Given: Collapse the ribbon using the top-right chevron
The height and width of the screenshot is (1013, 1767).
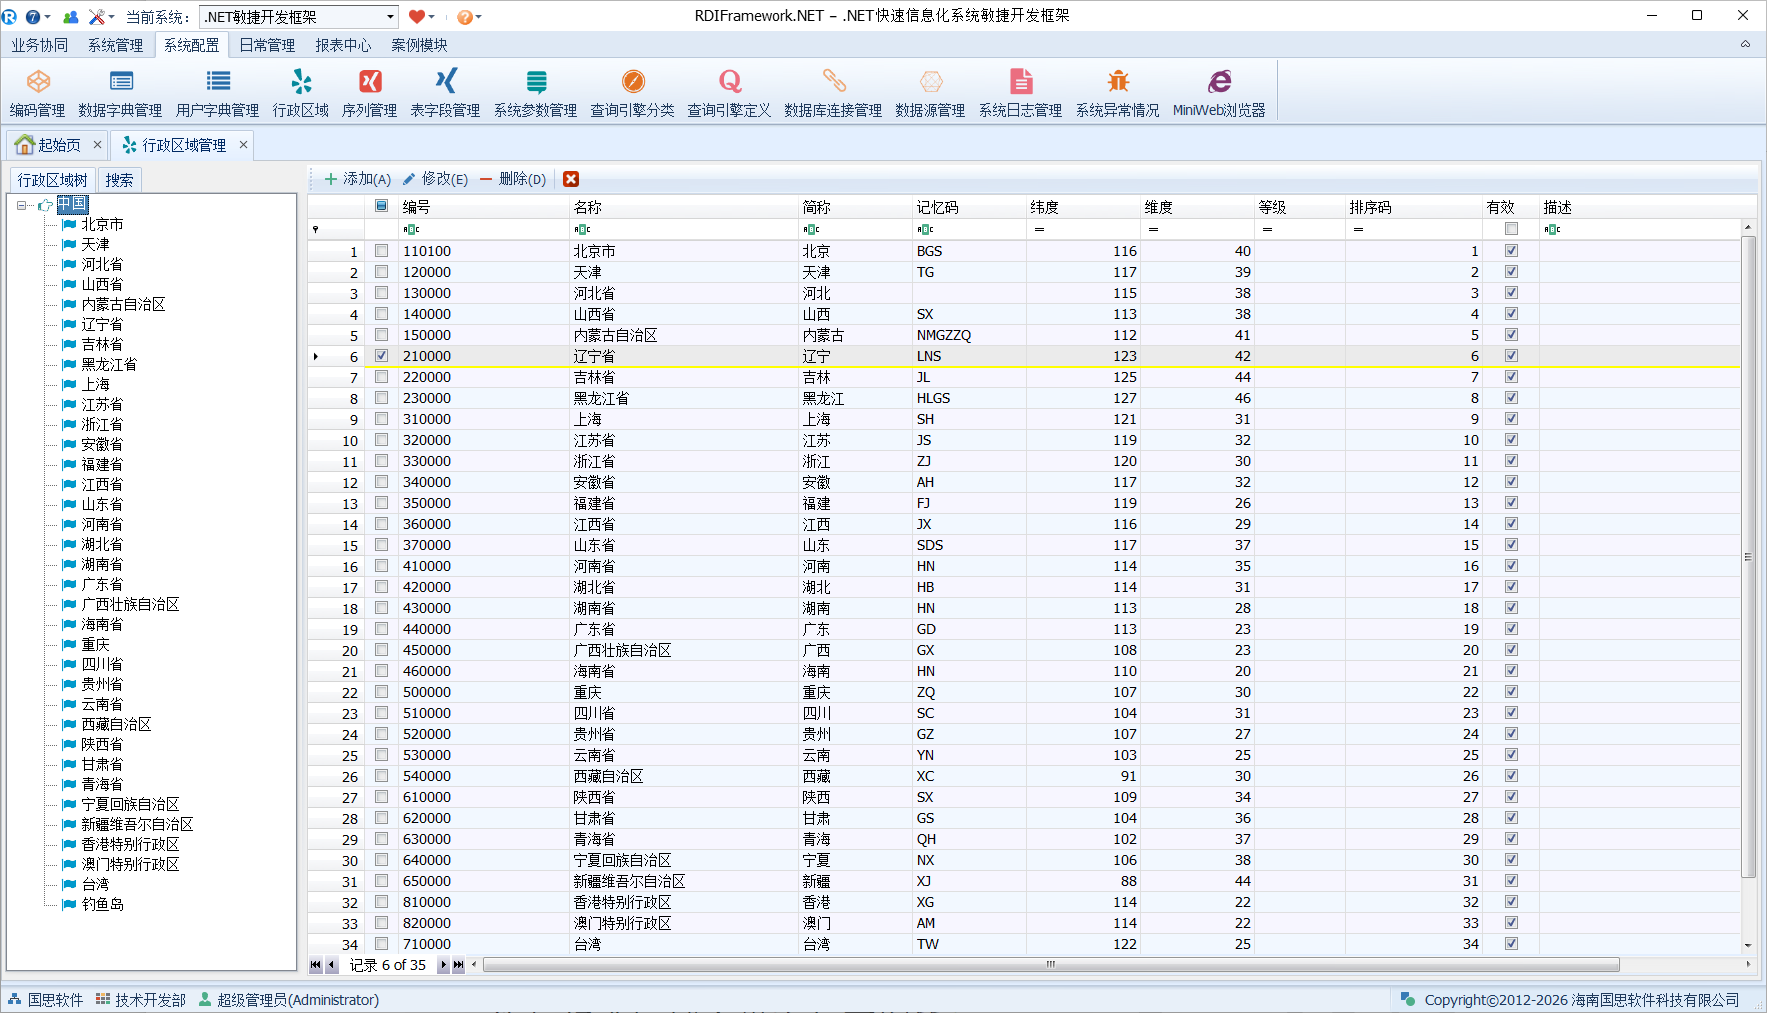Looking at the screenshot, I should (1745, 44).
